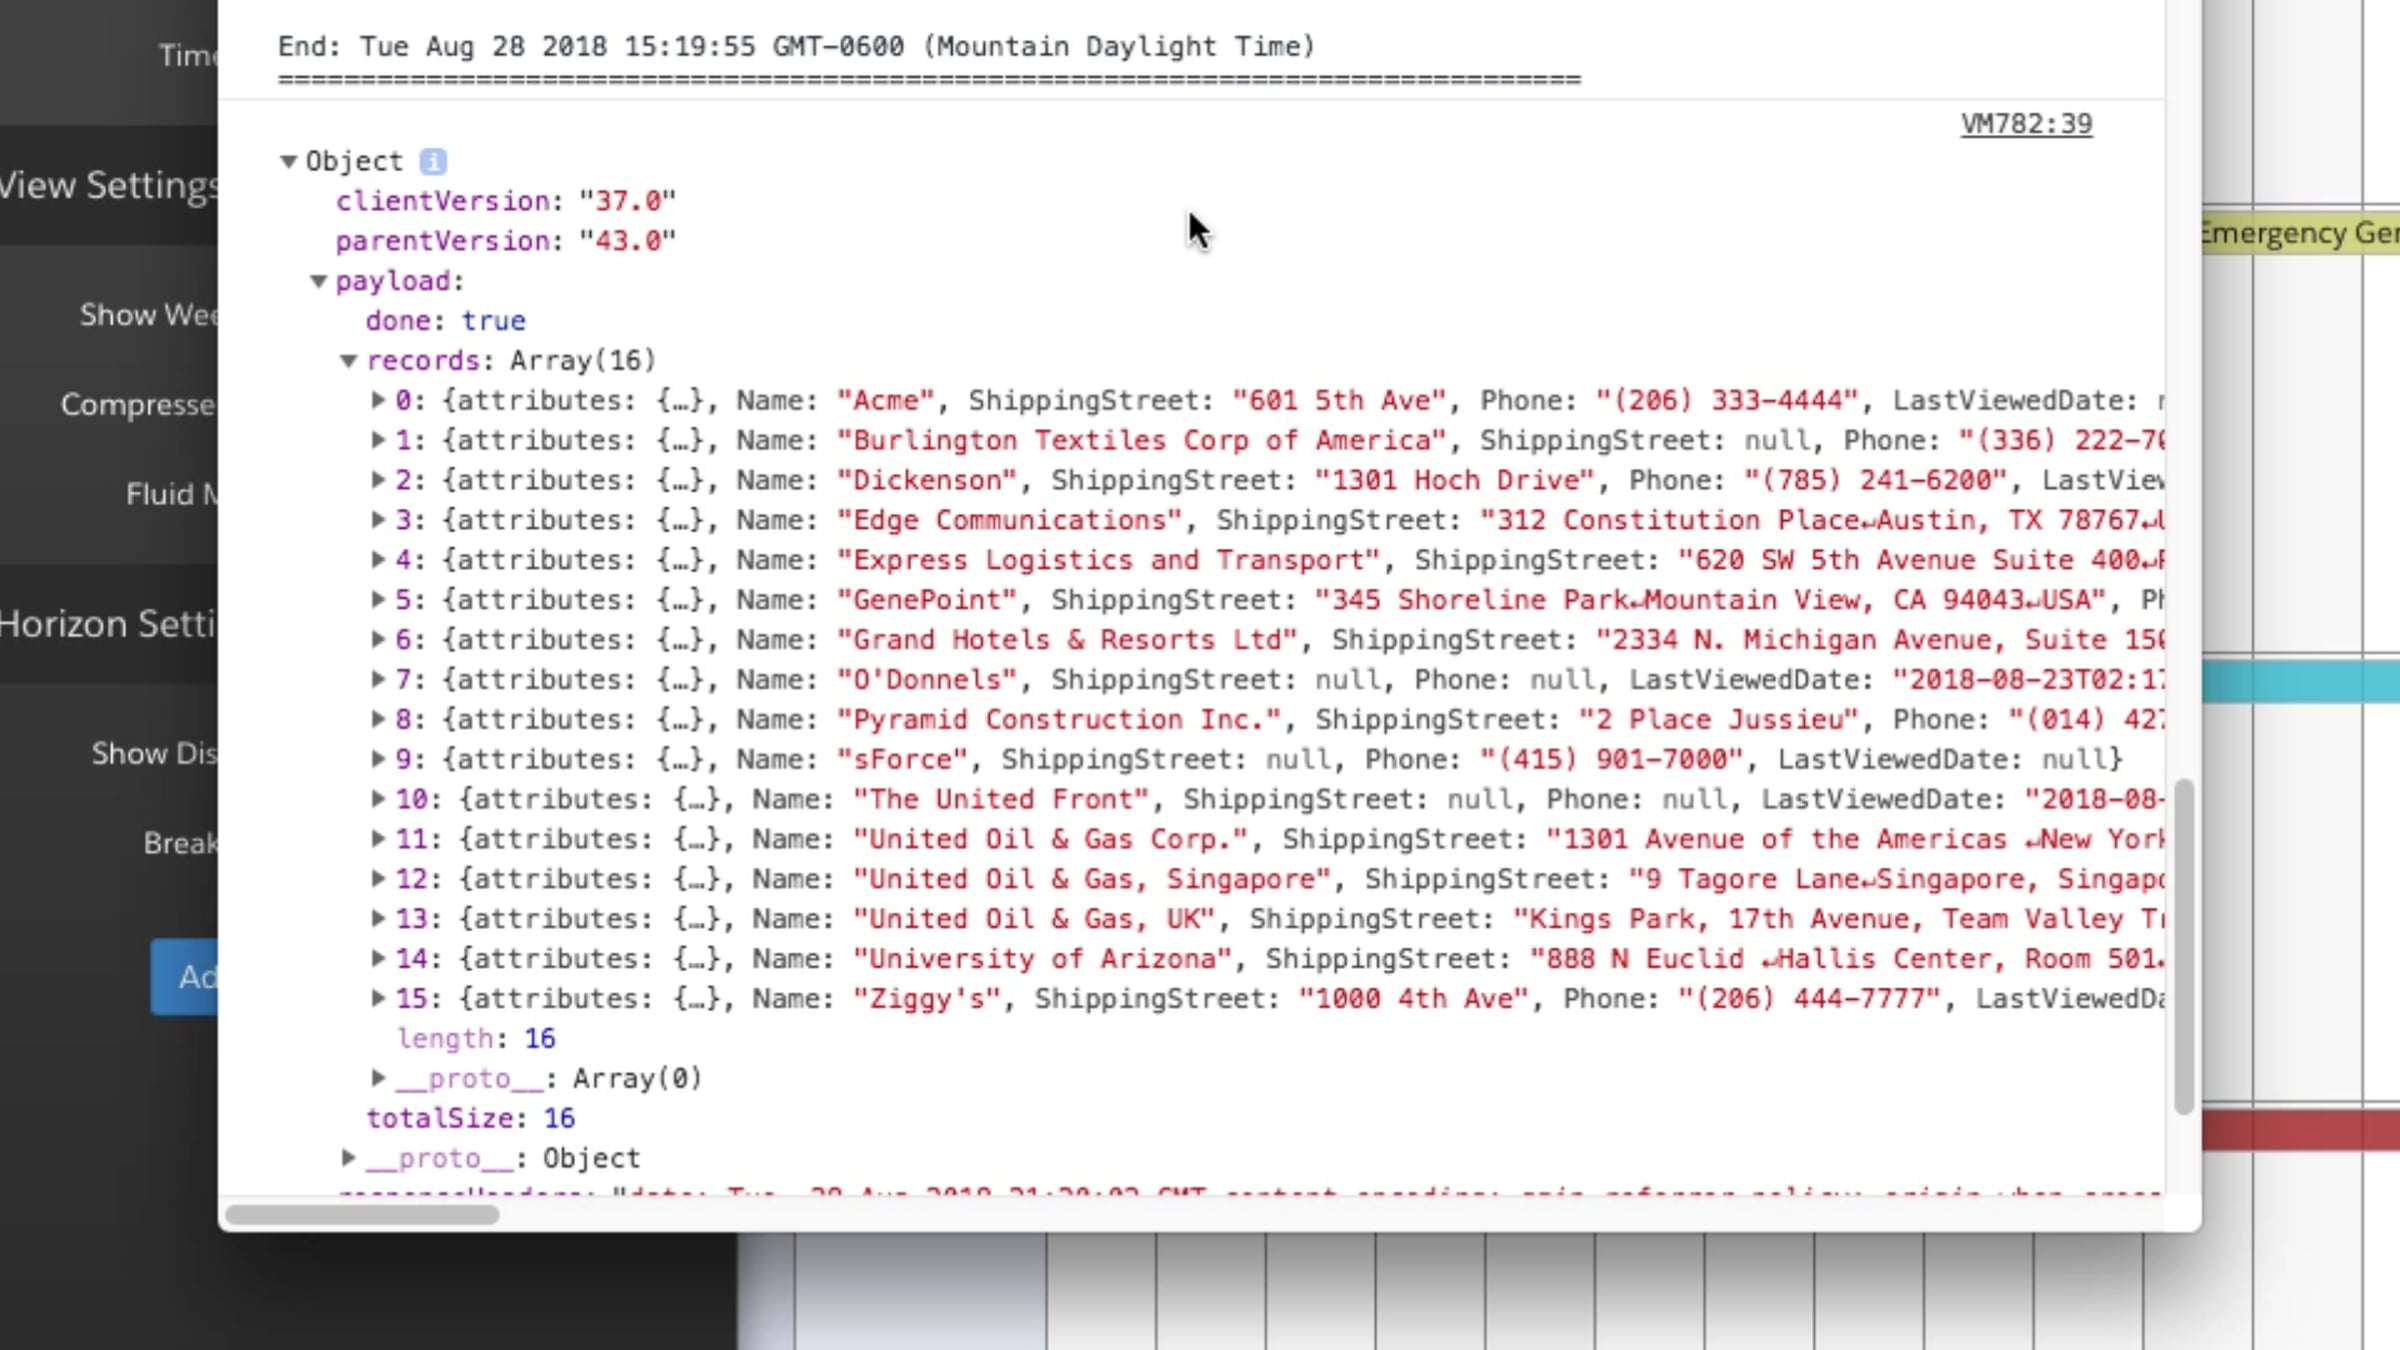
Task: Click the parentVersion "43.0" property
Action: (506, 241)
